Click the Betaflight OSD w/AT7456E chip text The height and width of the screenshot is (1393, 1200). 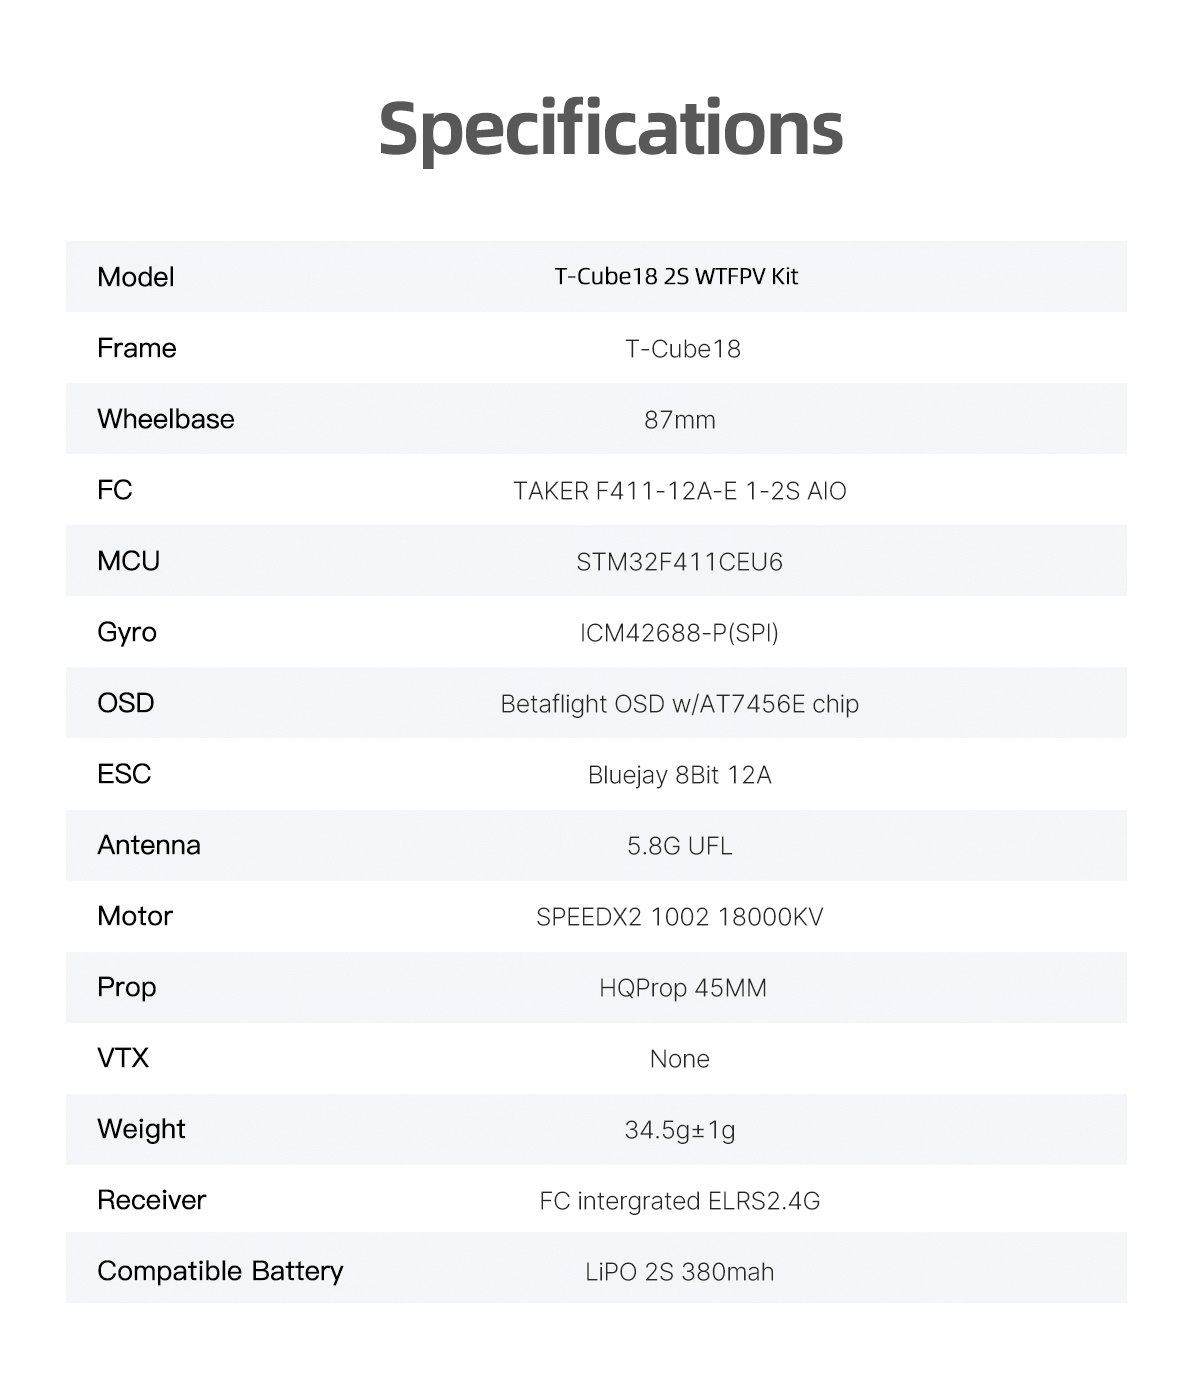(x=680, y=704)
